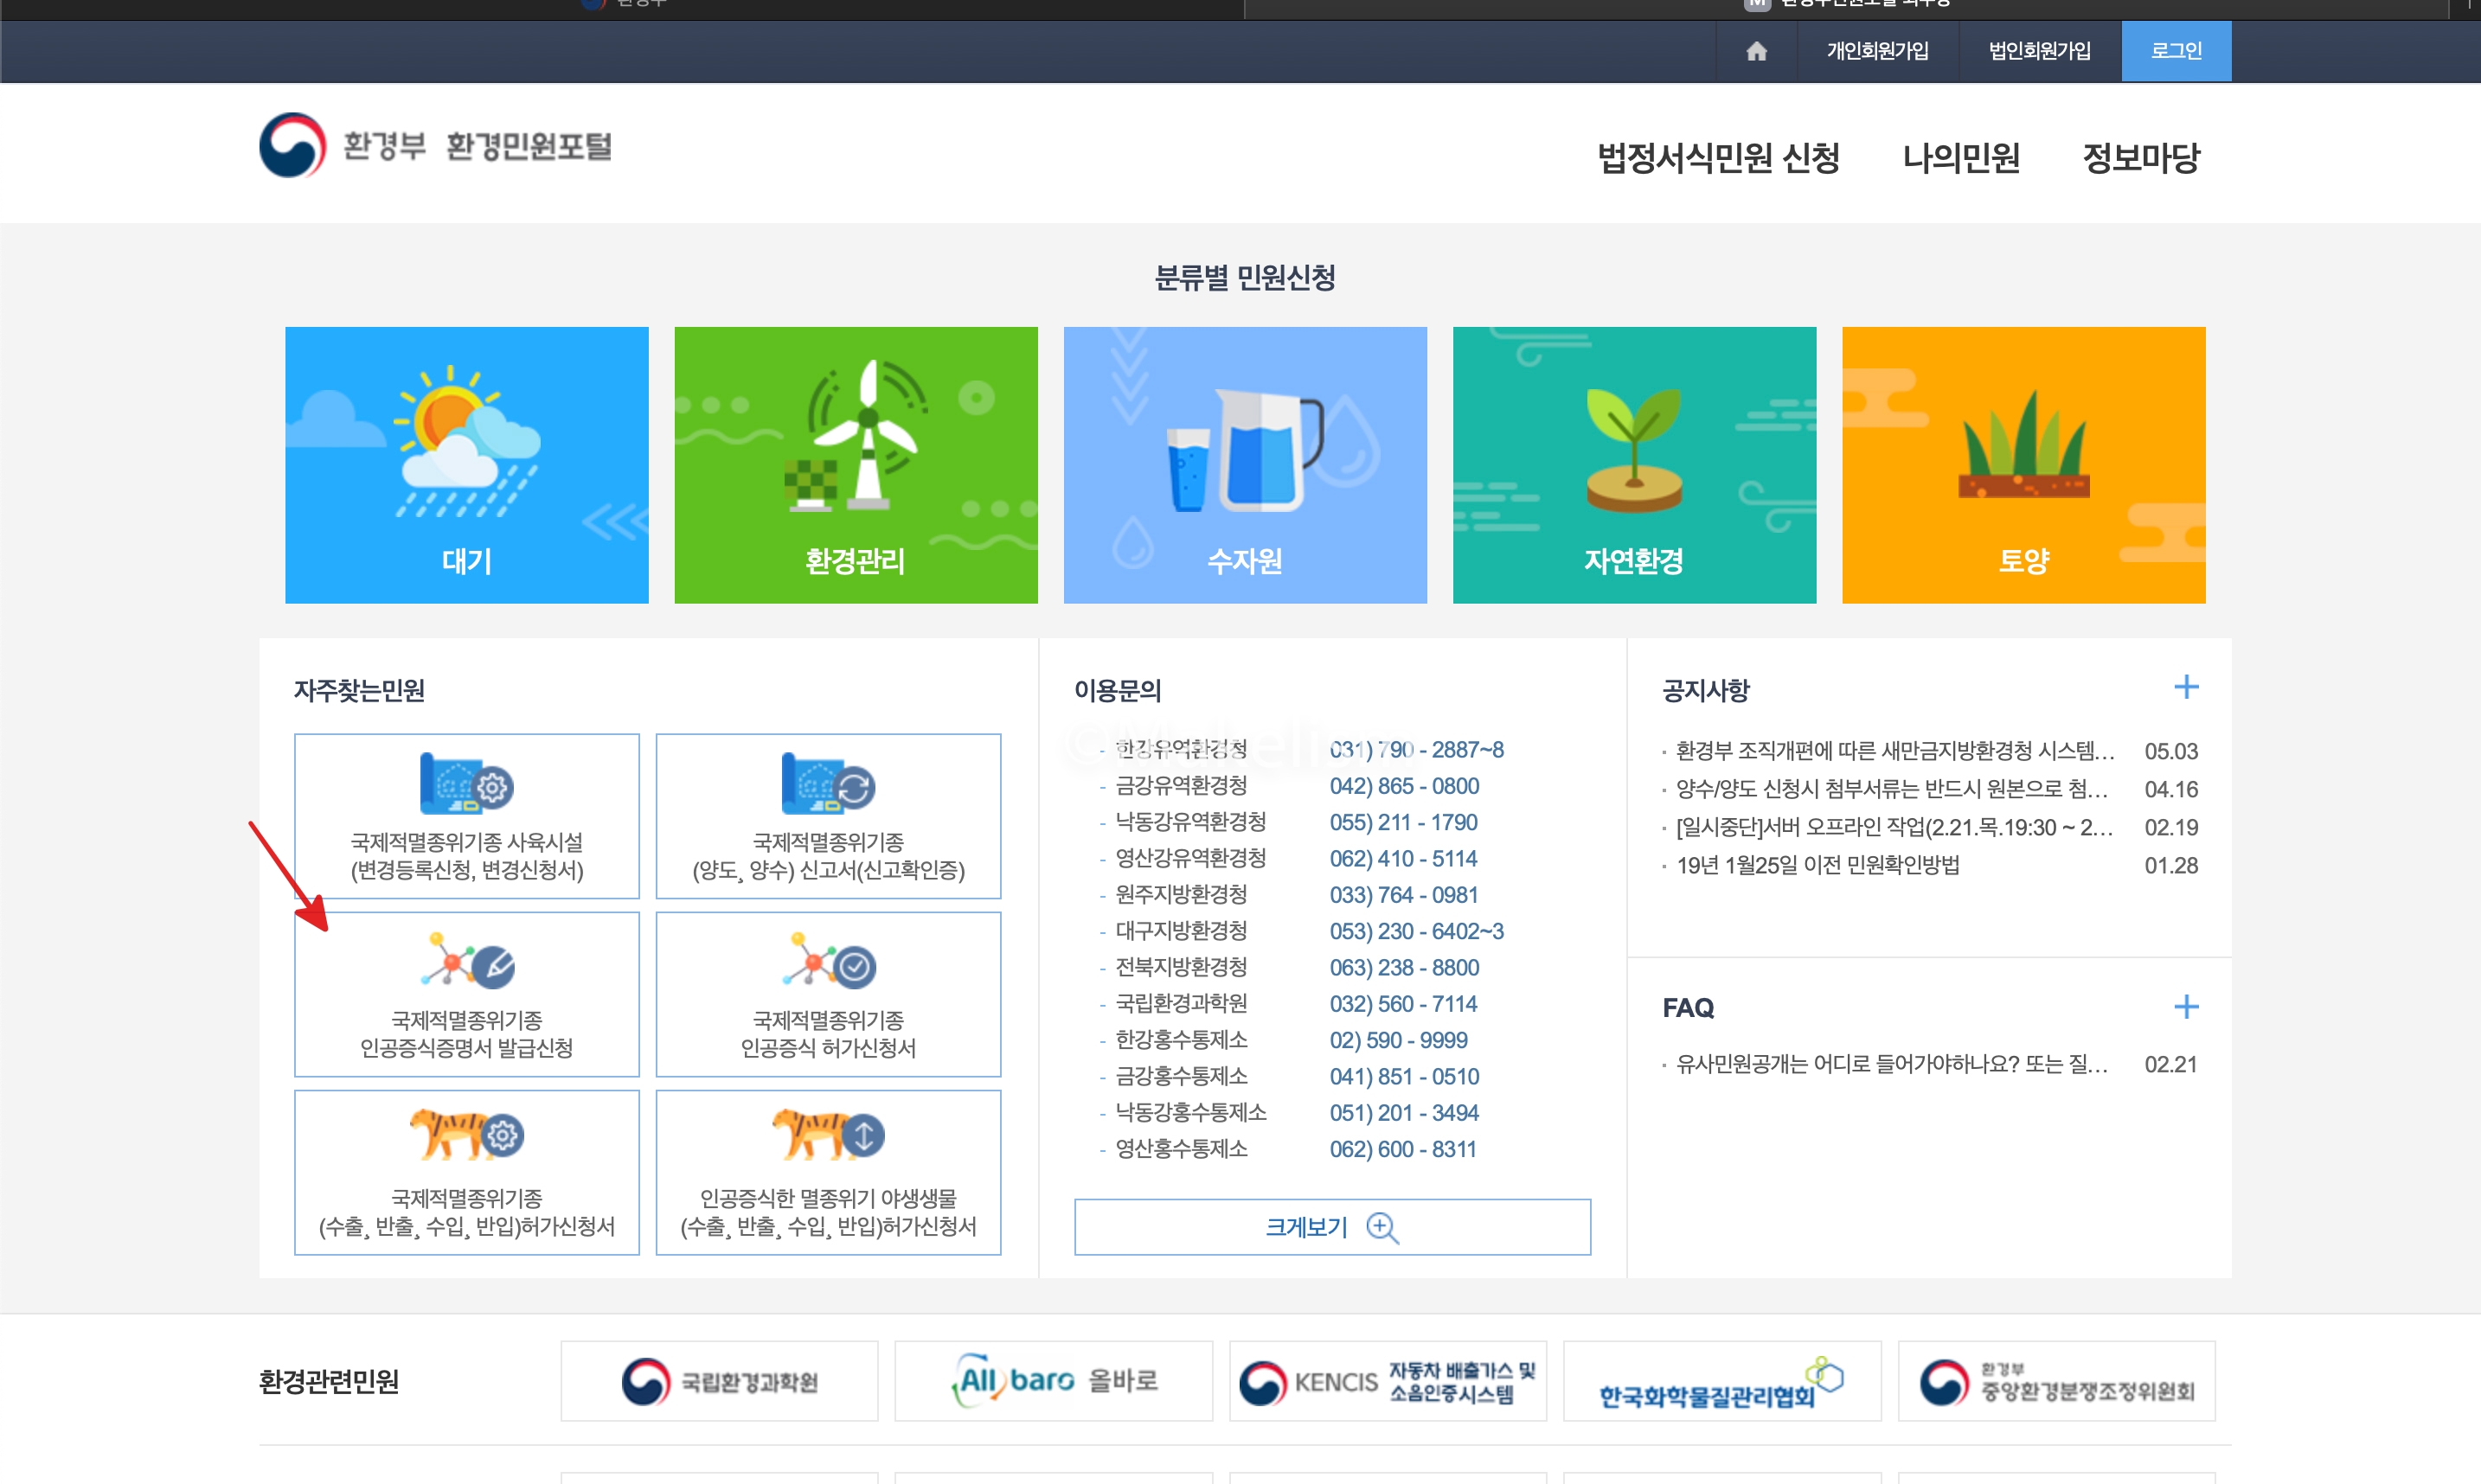Screen dimensions: 2481x1484
Task: Open the 환경관리 wind turbine tile
Action: coord(855,465)
